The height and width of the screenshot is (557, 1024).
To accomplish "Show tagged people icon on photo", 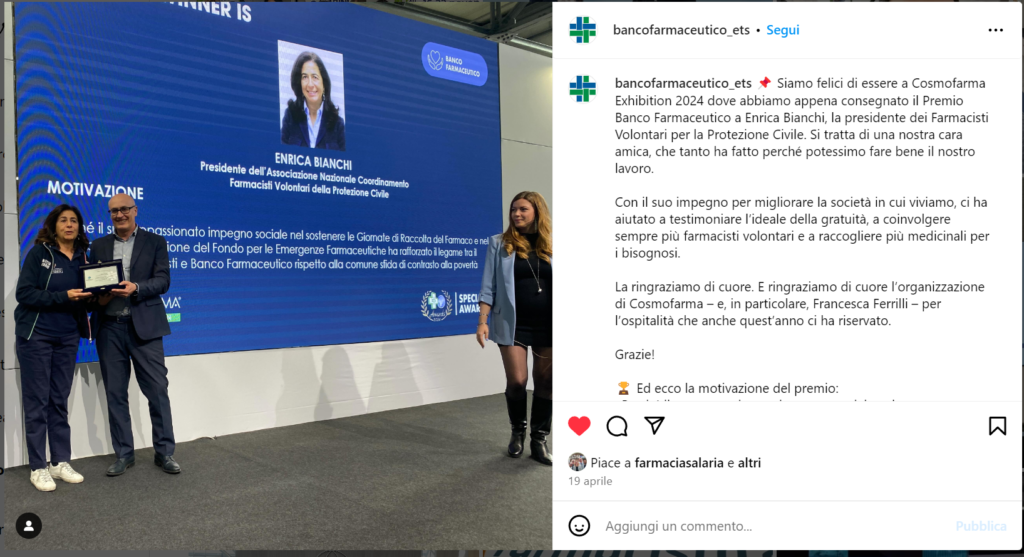I will pos(29,526).
